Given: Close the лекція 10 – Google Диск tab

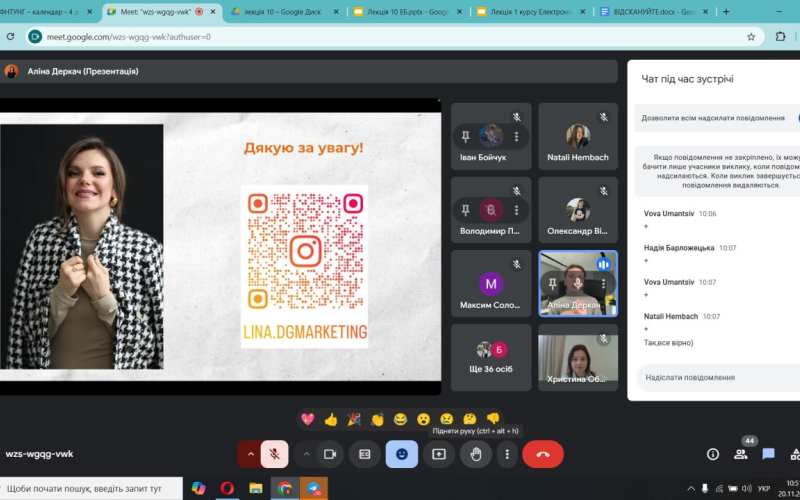Looking at the screenshot, I should 336,12.
